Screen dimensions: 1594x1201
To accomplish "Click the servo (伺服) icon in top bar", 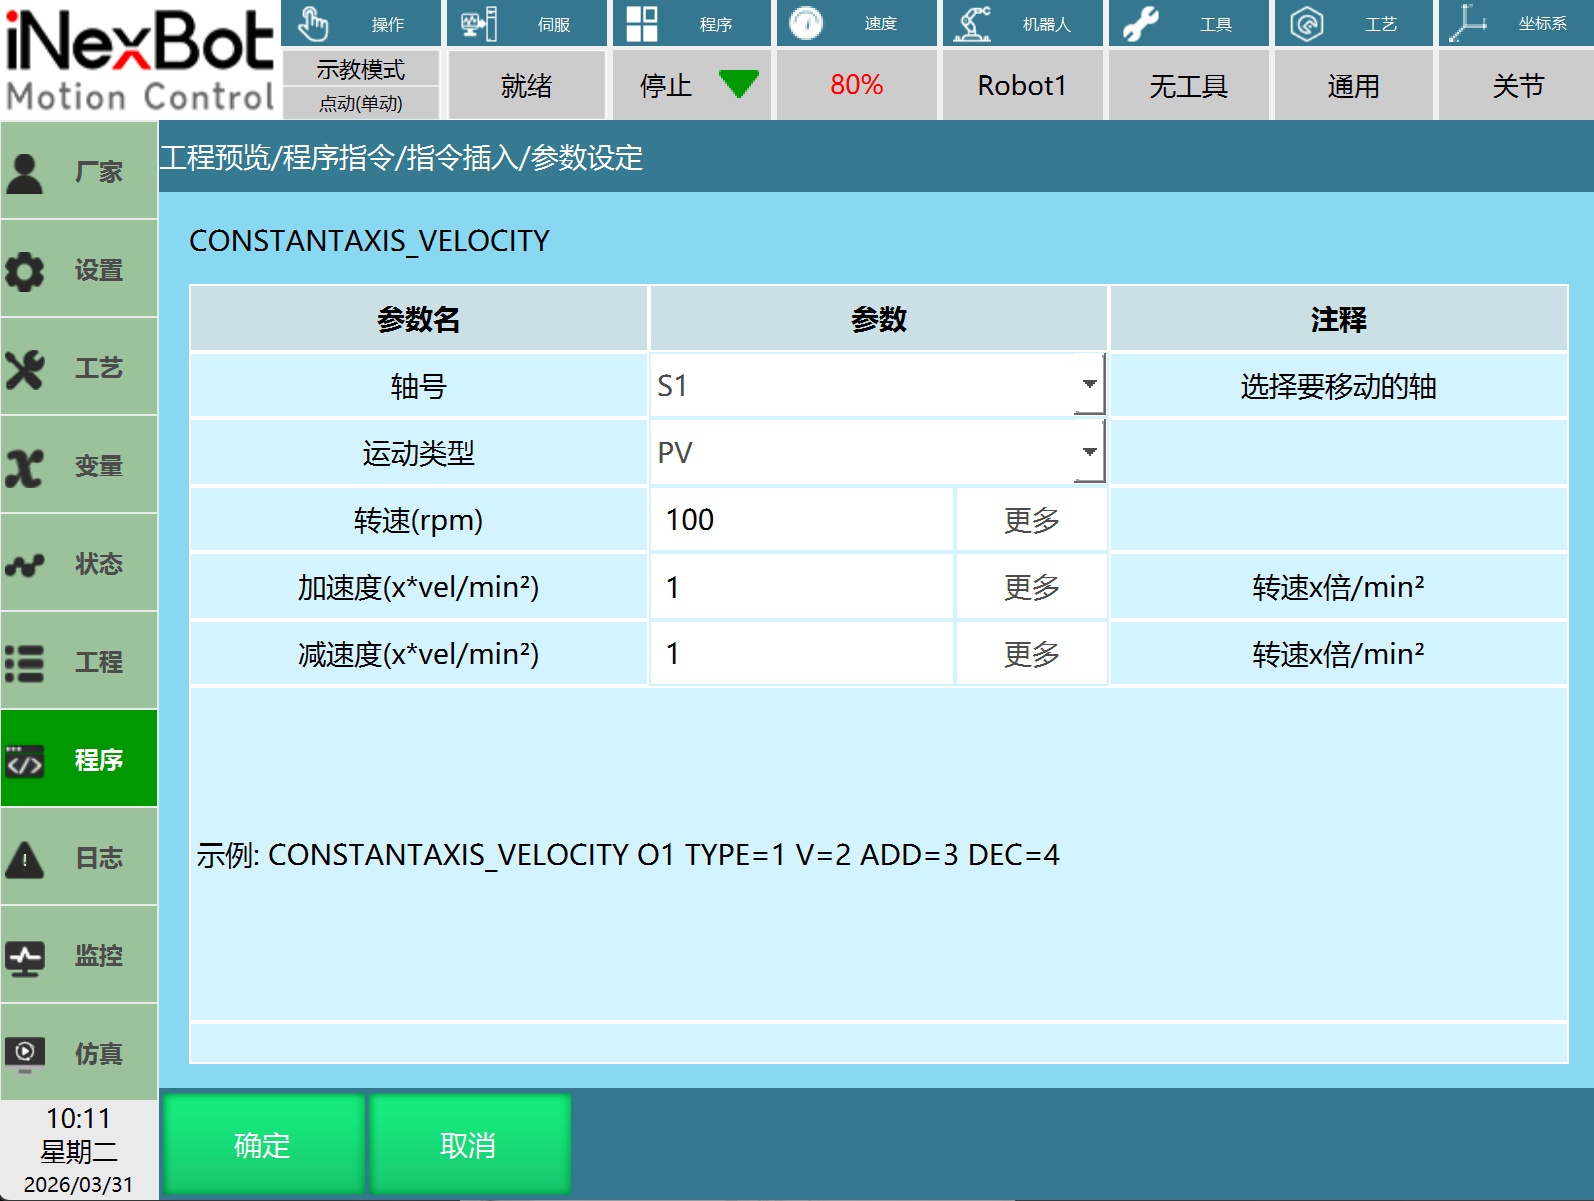I will pyautogui.click(x=479, y=24).
